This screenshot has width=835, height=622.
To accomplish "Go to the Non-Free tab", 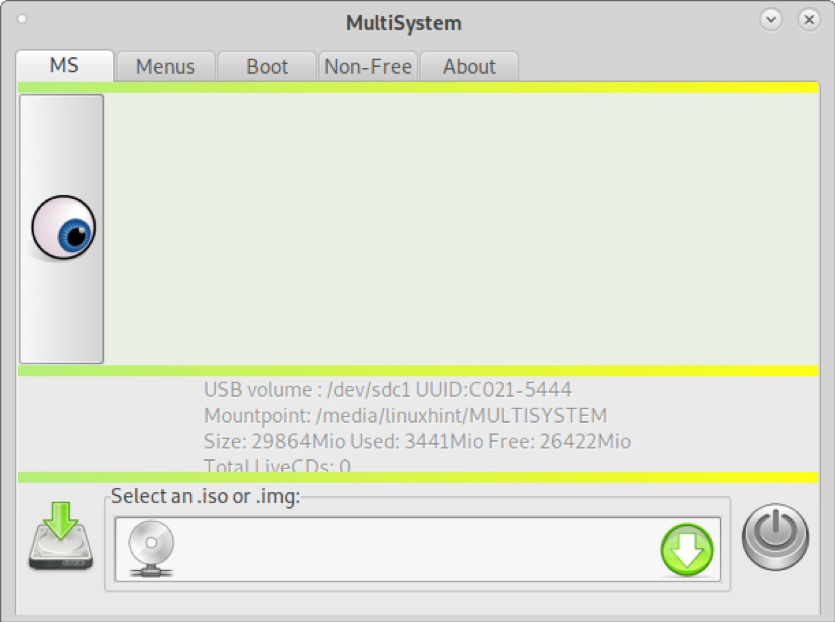I will tap(368, 67).
